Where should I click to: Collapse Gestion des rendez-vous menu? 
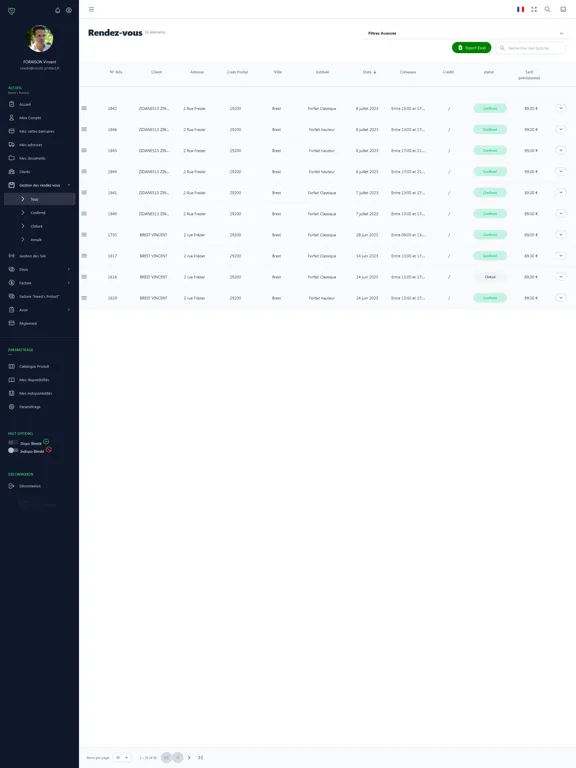pyautogui.click(x=39, y=185)
